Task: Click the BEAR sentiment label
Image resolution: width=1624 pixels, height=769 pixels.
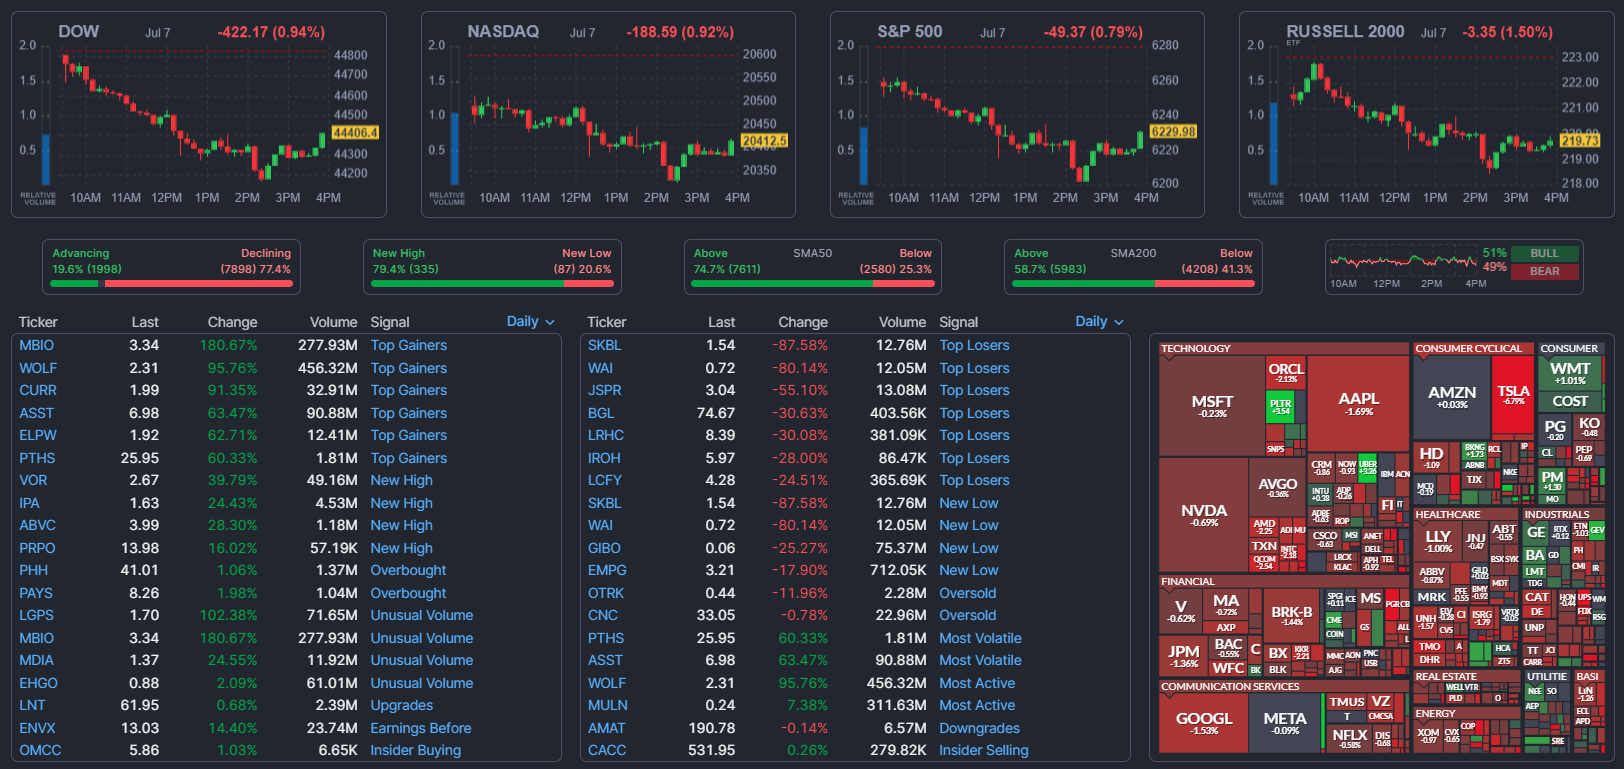Action: click(x=1545, y=271)
